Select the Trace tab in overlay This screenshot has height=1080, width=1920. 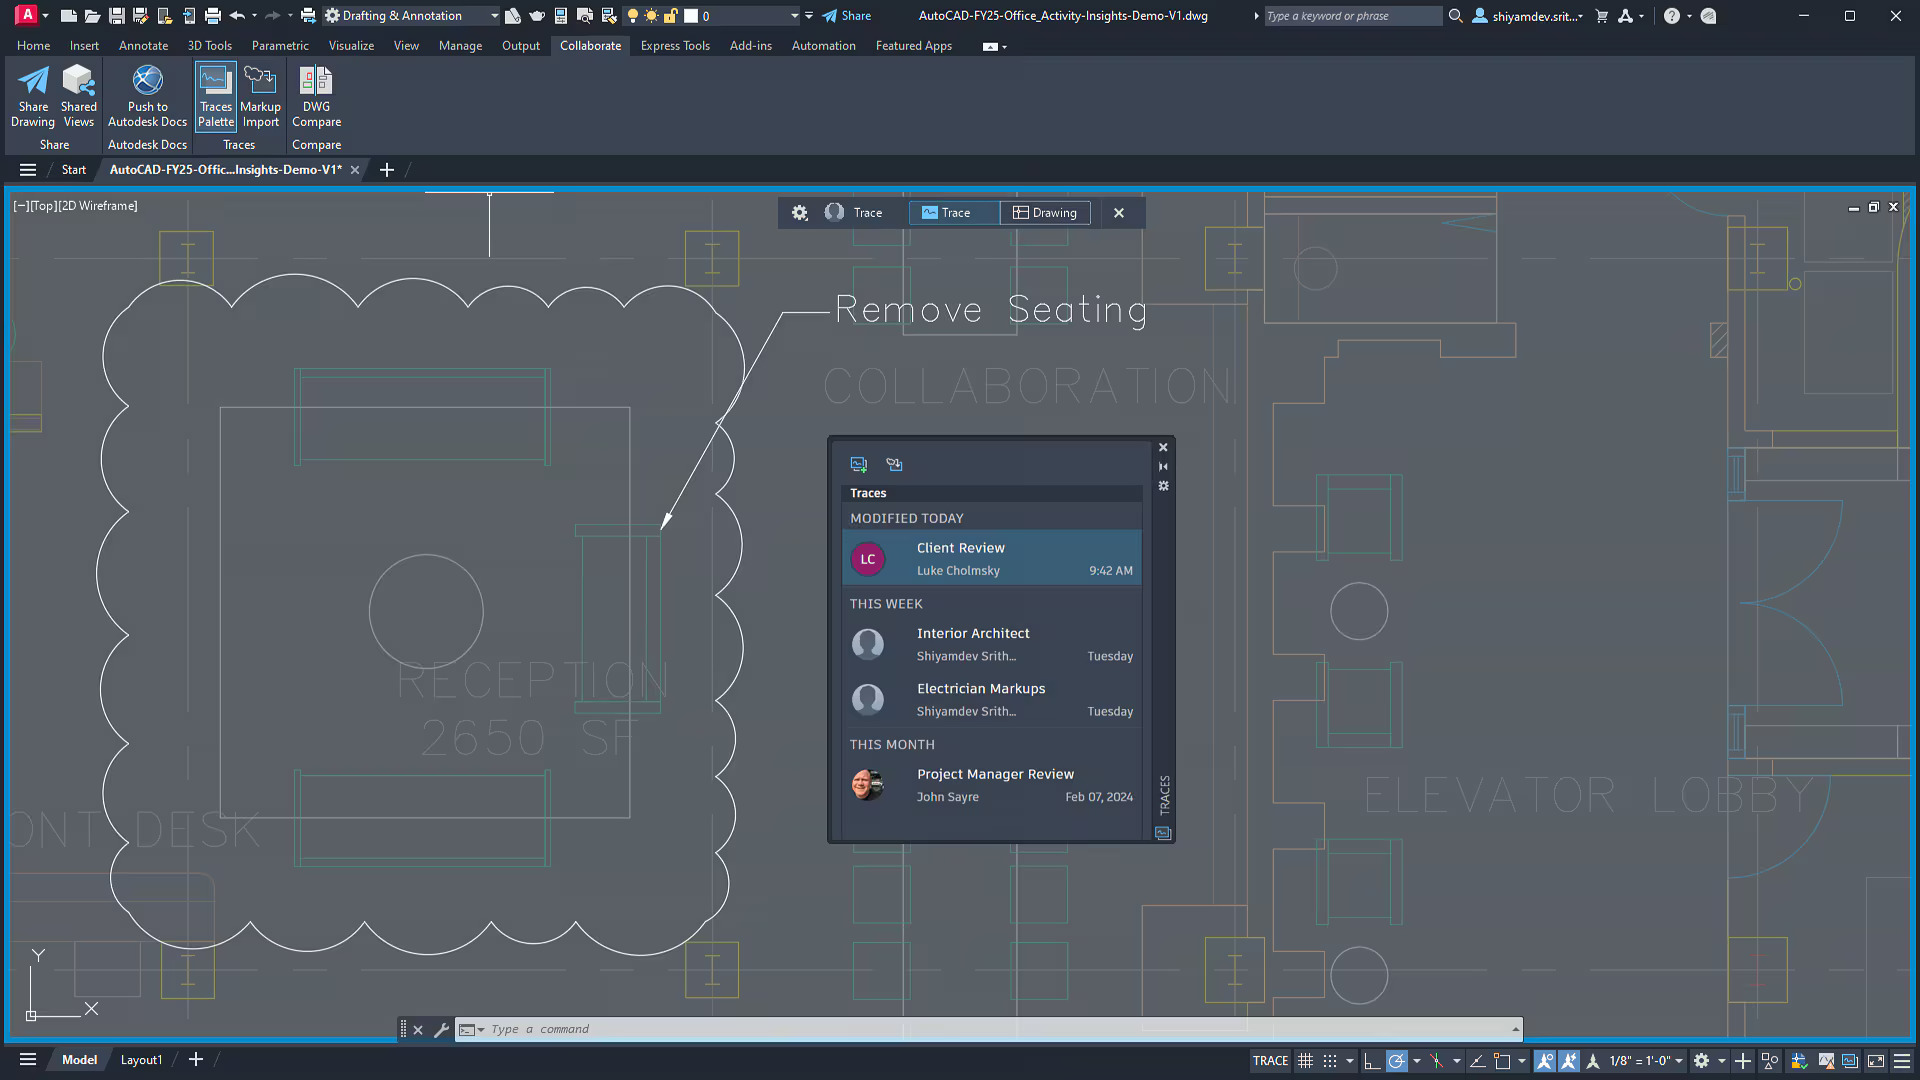click(956, 212)
